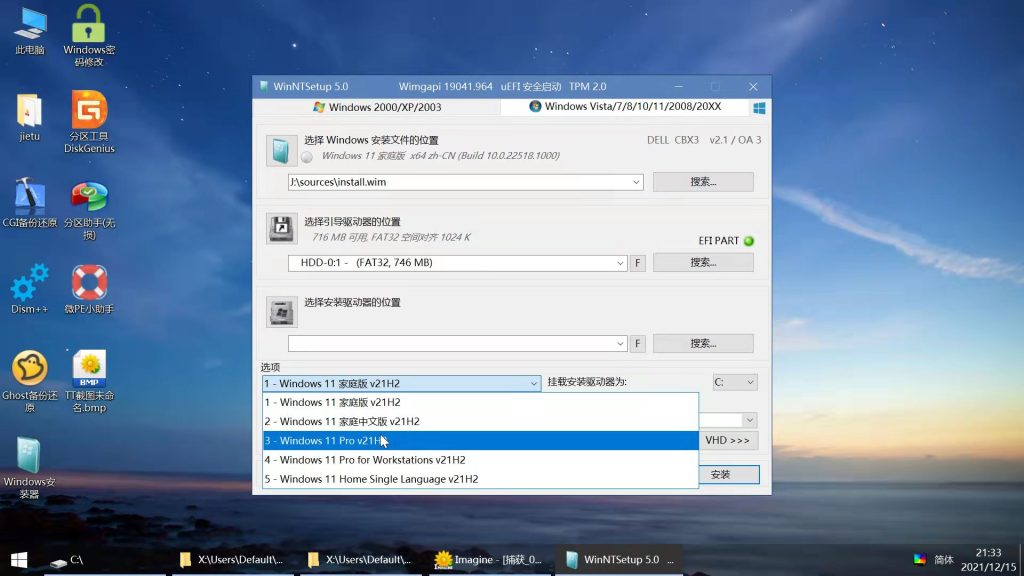Click the boot drive floppy icon
Image resolution: width=1024 pixels, height=576 pixels.
[x=281, y=229]
